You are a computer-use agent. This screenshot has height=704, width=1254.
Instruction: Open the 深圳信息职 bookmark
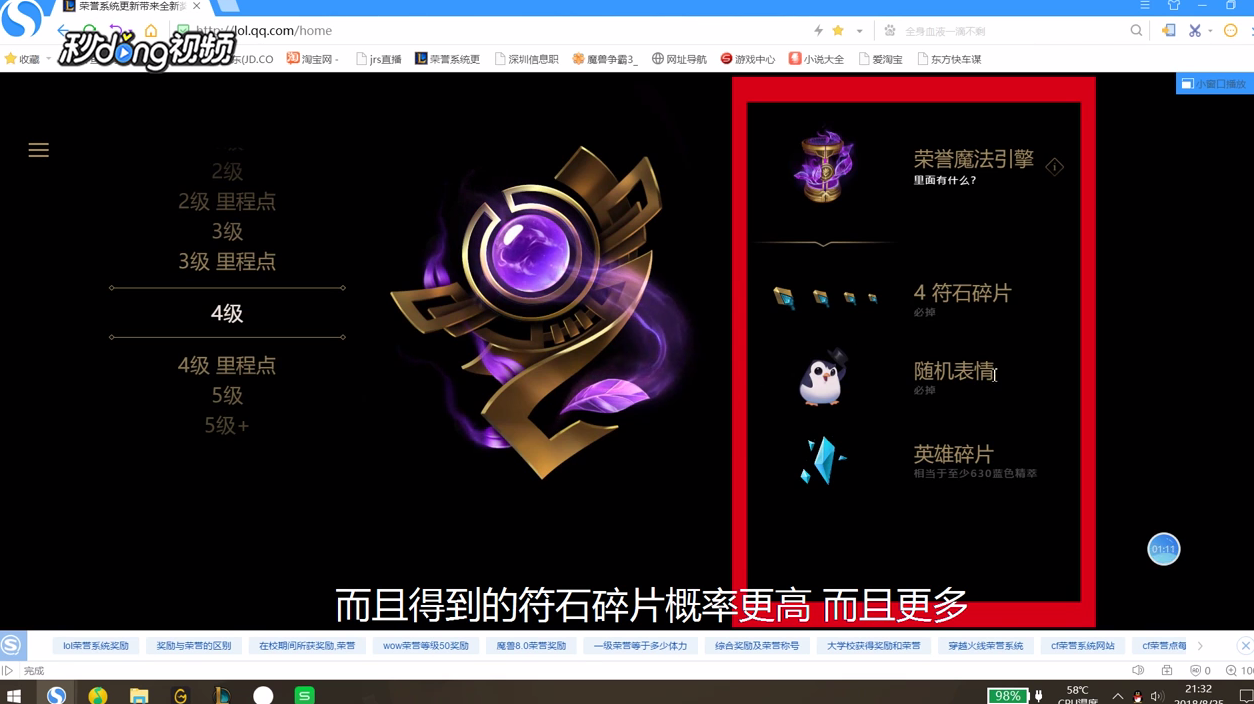[x=526, y=59]
